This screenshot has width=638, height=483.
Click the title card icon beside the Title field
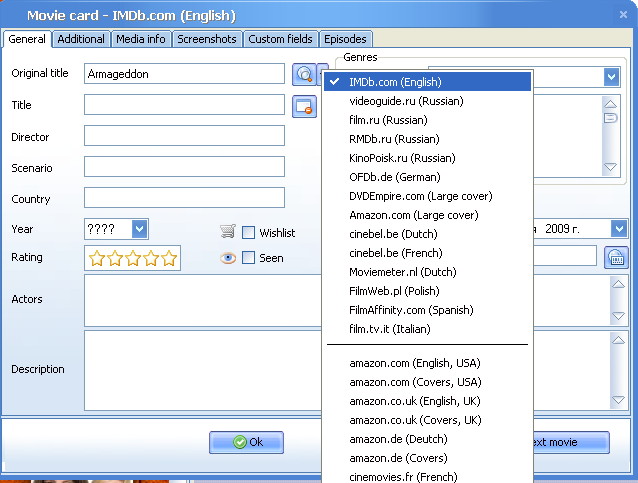click(x=304, y=107)
